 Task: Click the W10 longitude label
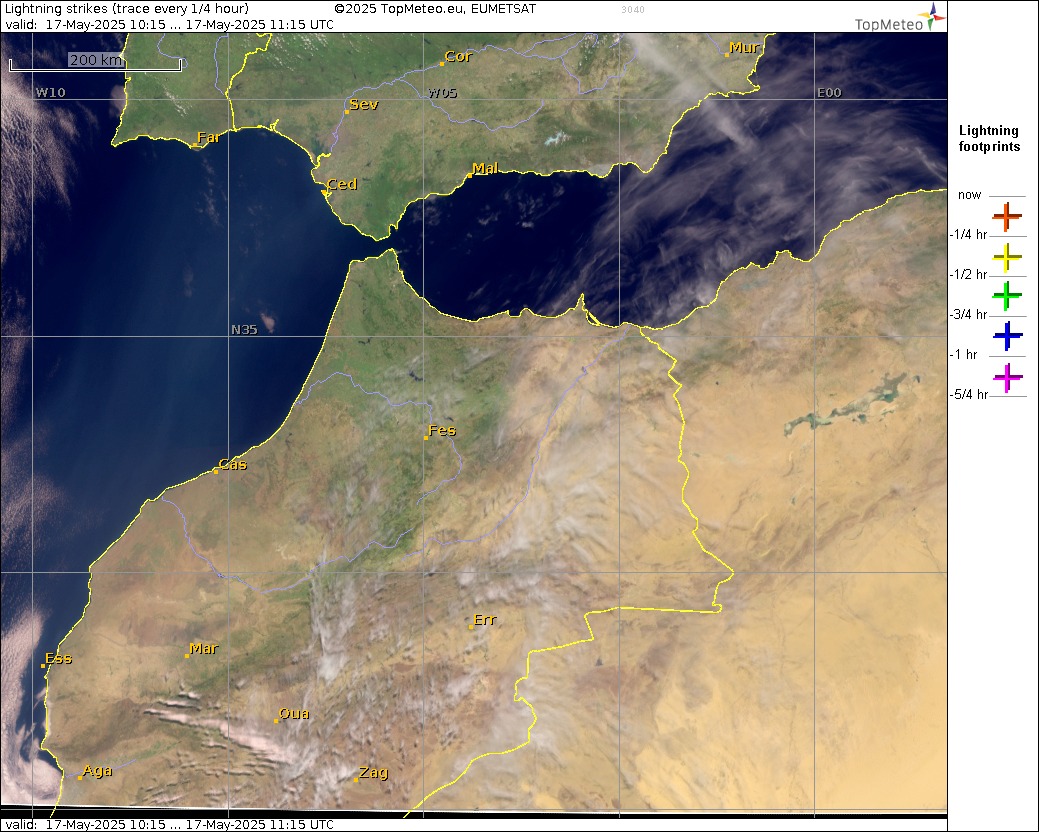click(x=50, y=93)
